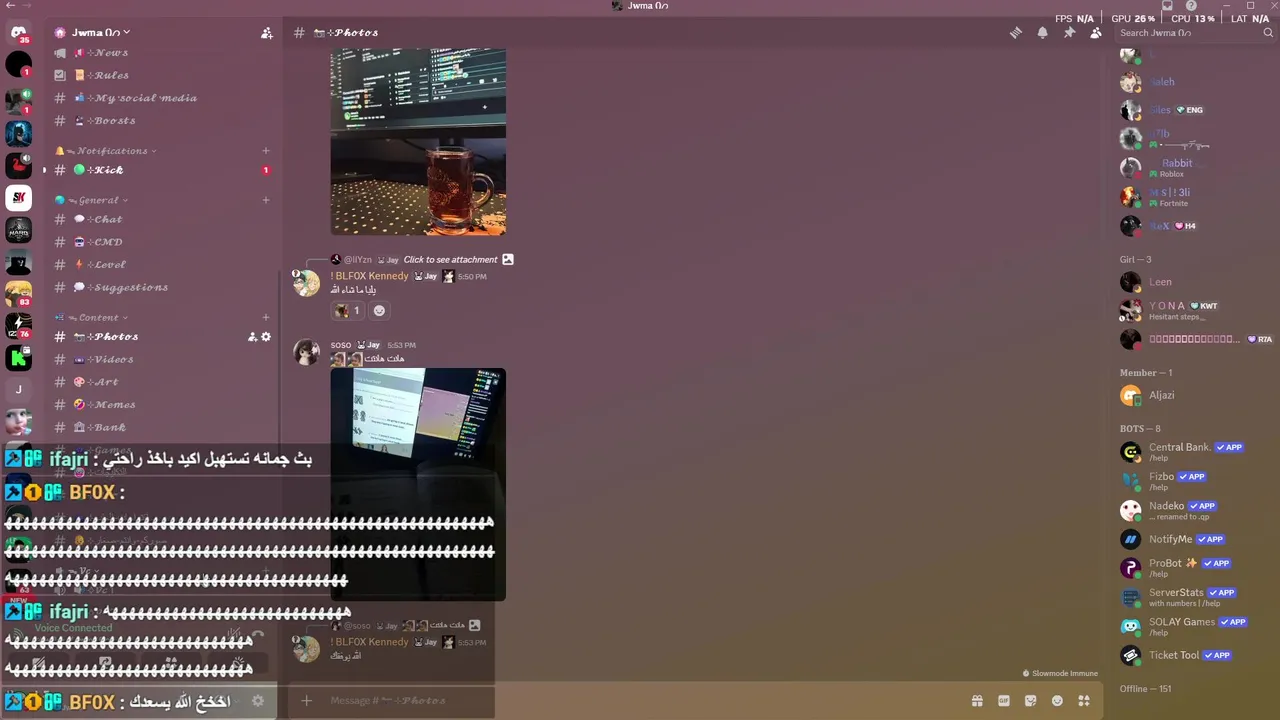Click create invite icon on Photos channel
This screenshot has height=720, width=1280.
[252, 337]
